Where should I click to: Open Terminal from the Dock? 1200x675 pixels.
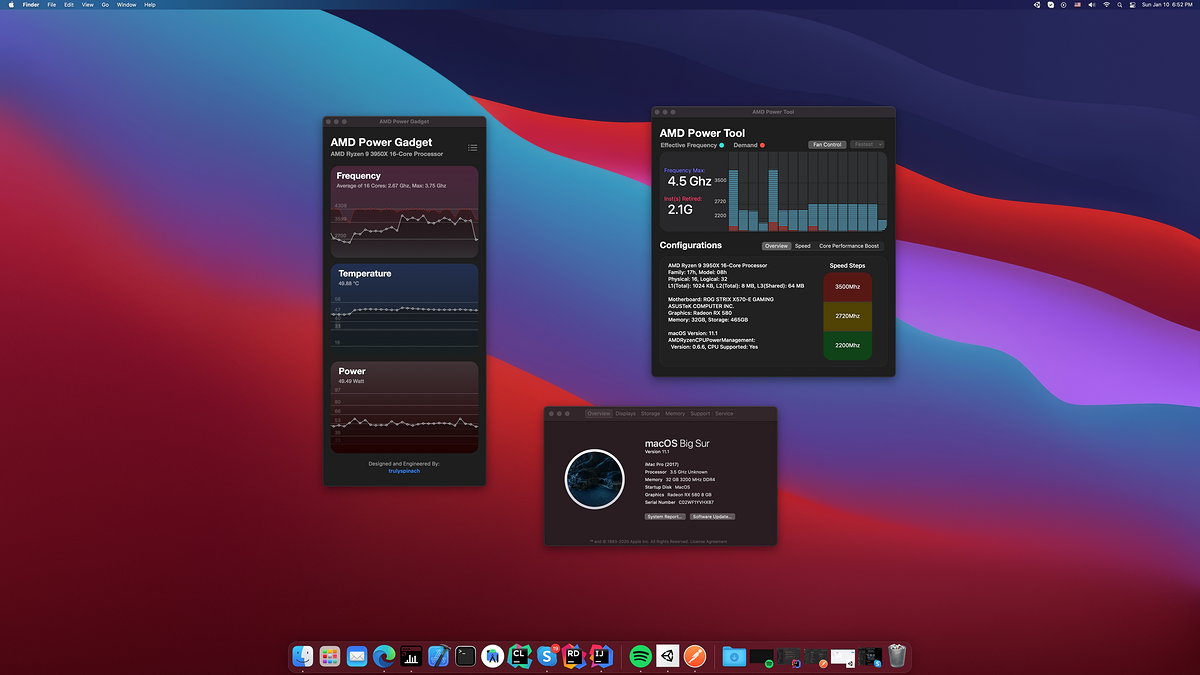click(465, 656)
